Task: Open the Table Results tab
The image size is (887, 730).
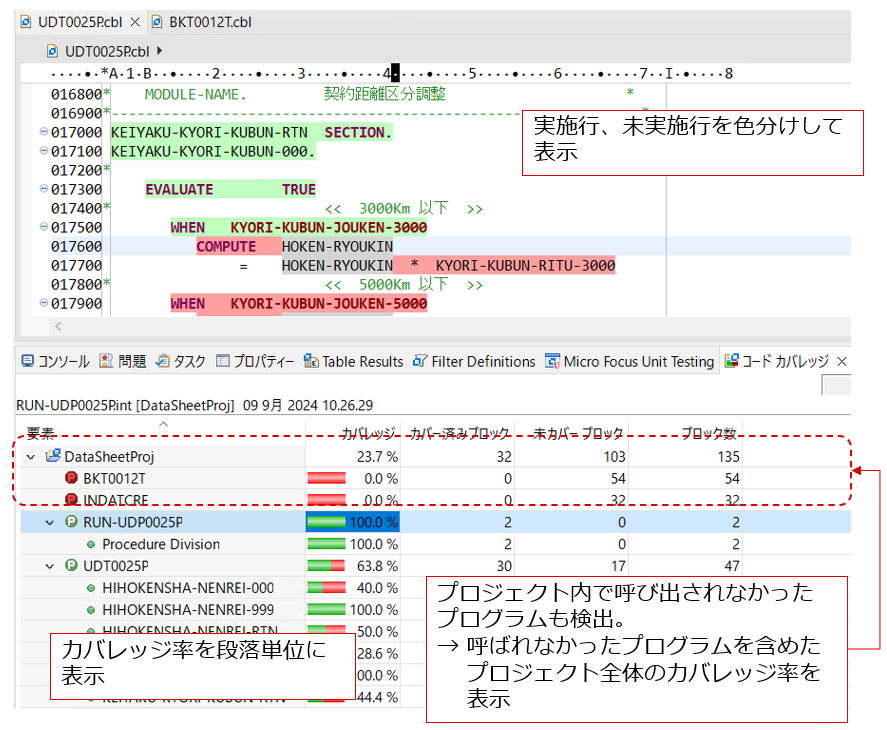Action: [354, 361]
